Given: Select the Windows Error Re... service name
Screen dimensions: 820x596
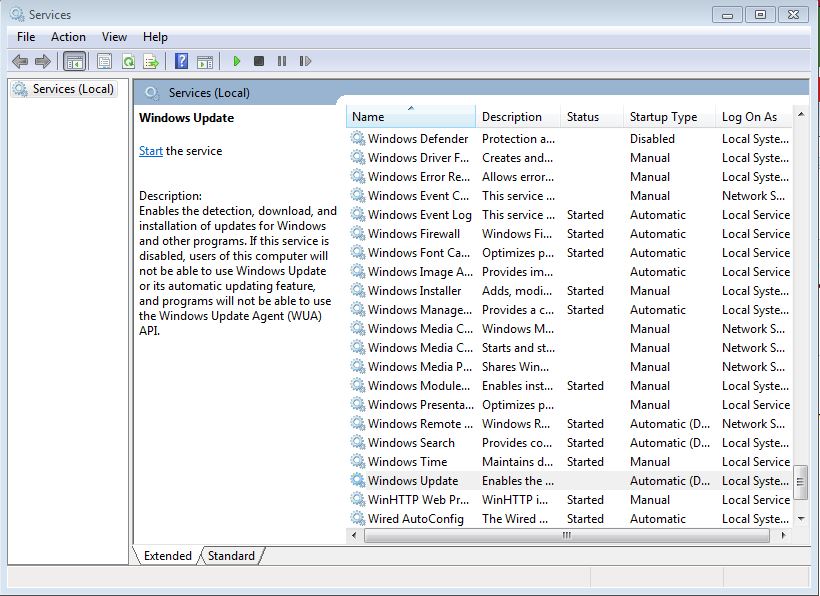Looking at the screenshot, I should 419,177.
